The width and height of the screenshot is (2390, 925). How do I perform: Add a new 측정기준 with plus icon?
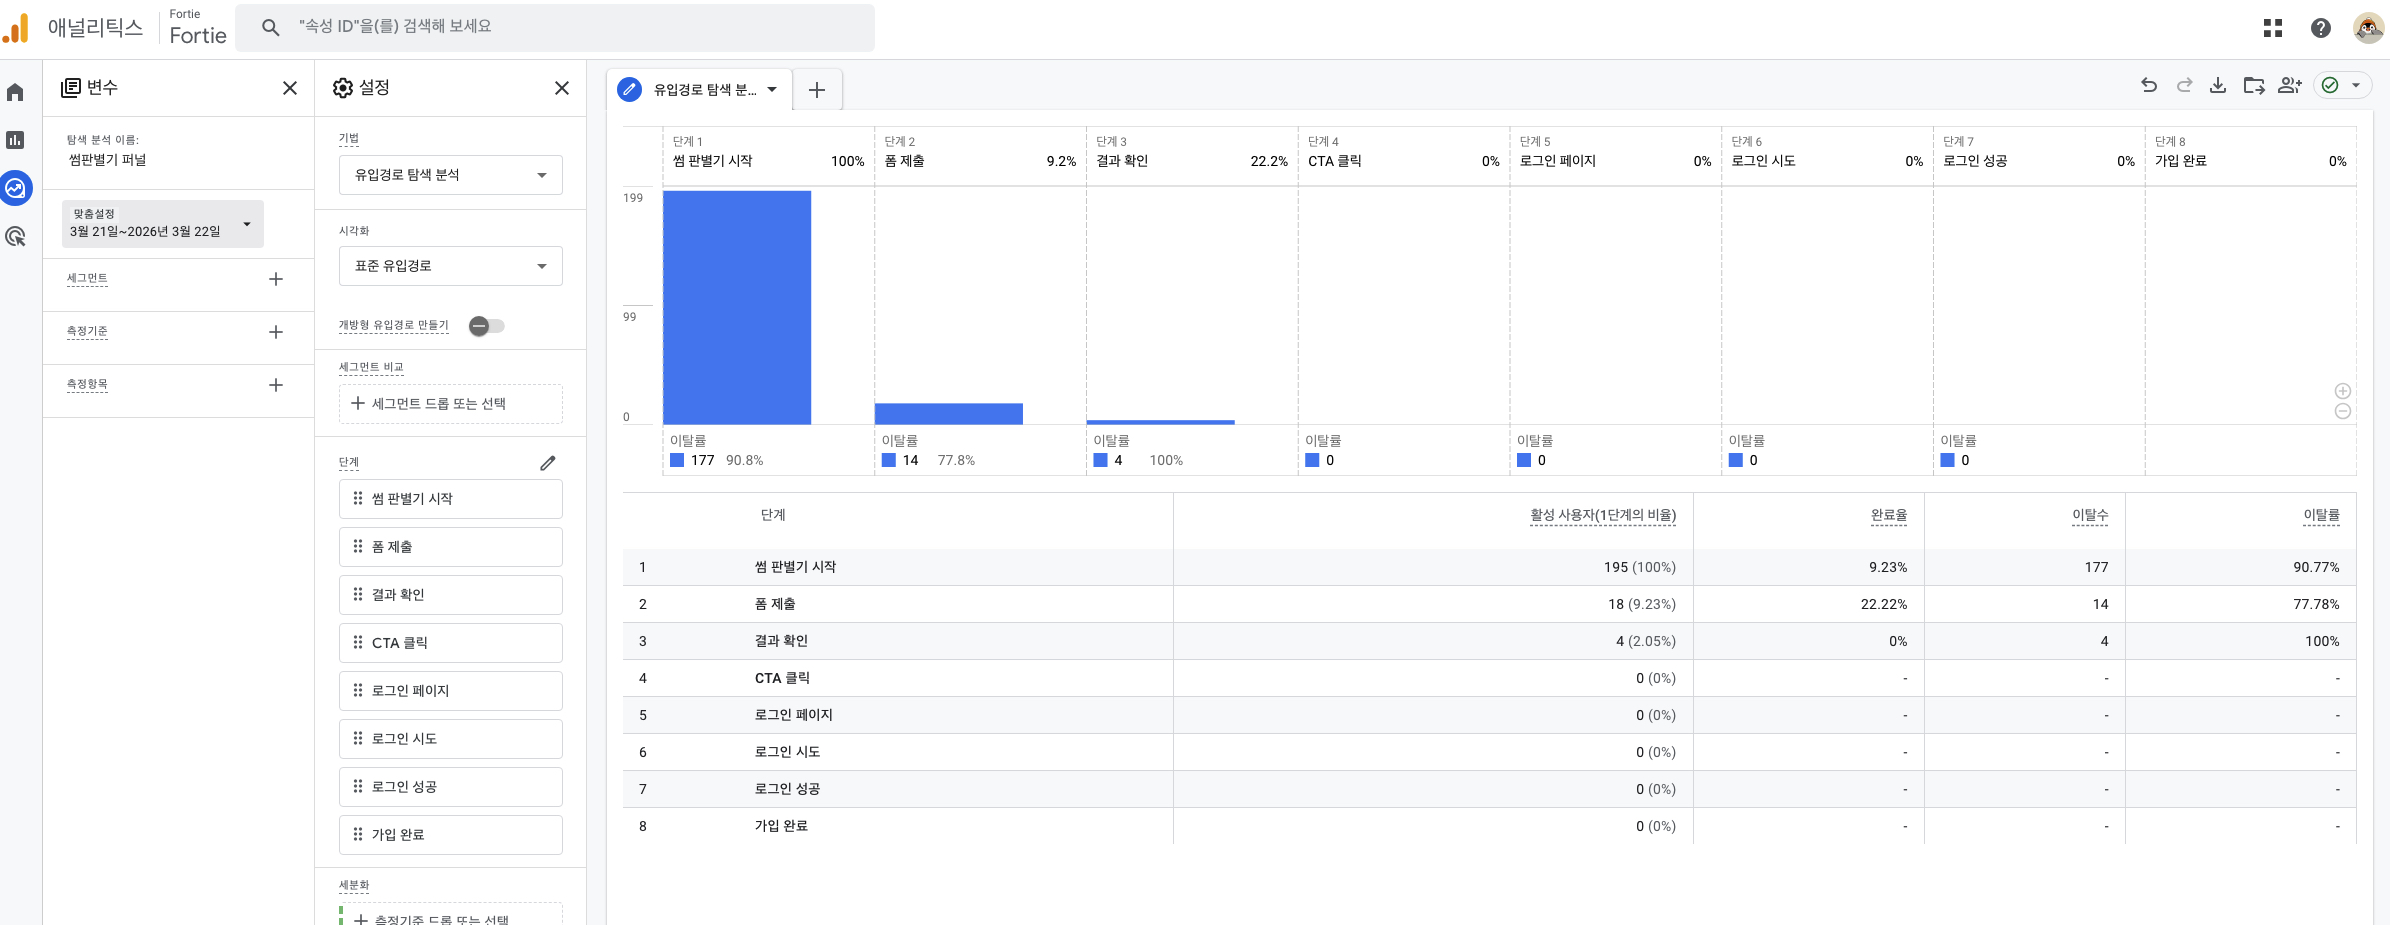[276, 332]
